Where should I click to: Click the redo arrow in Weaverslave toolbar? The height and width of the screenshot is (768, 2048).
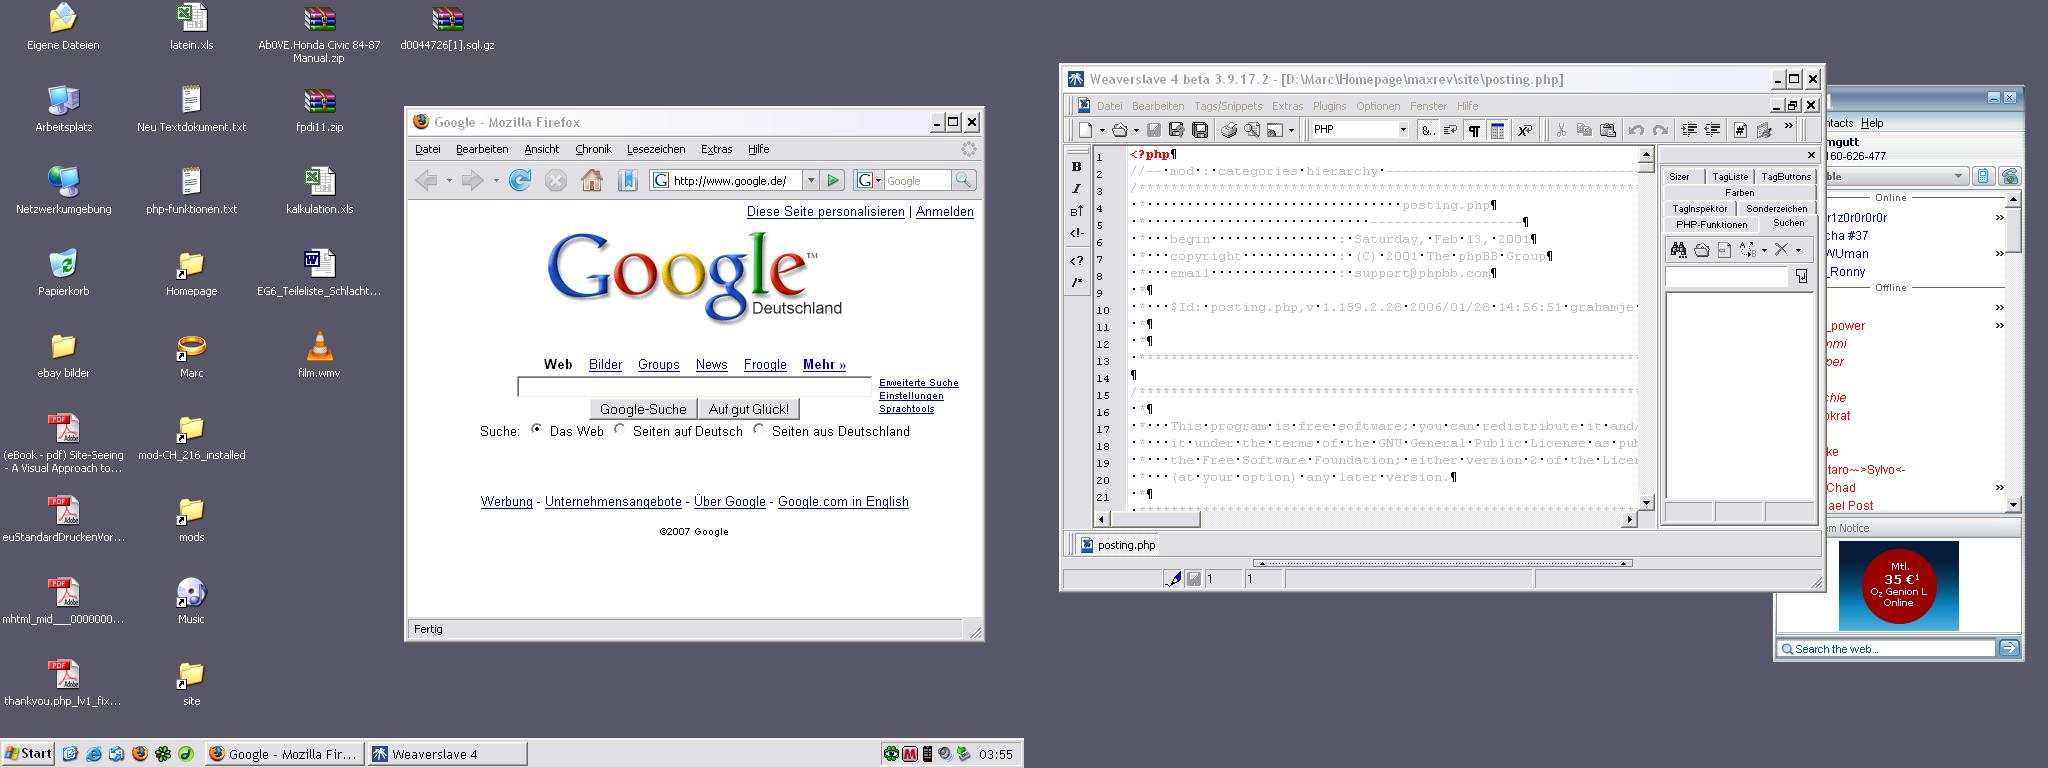click(x=1660, y=130)
